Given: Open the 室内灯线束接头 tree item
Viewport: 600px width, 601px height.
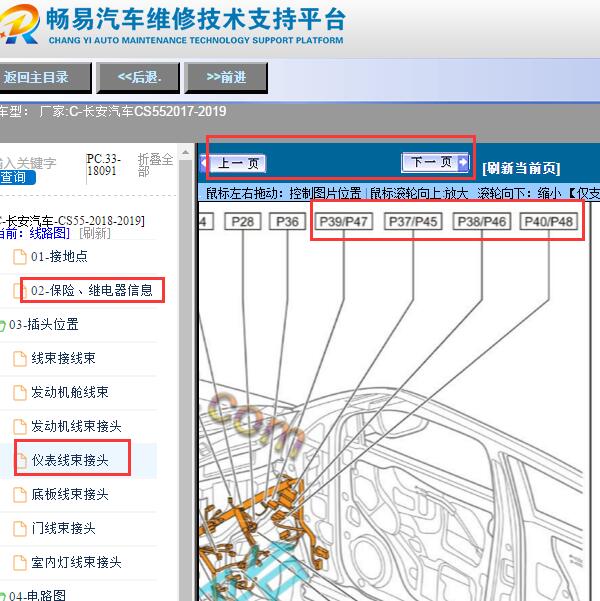Looking at the screenshot, I should pos(76,562).
